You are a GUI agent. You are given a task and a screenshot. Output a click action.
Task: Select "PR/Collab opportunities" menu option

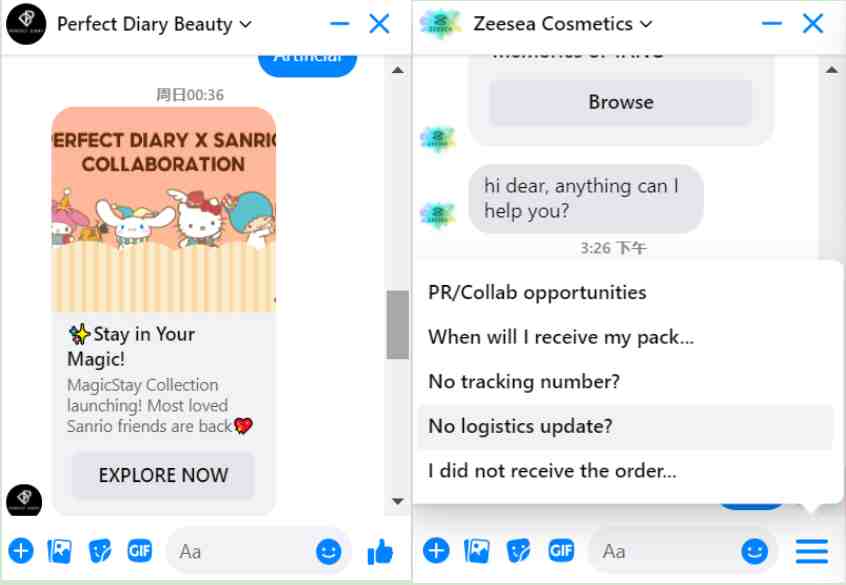click(x=626, y=292)
